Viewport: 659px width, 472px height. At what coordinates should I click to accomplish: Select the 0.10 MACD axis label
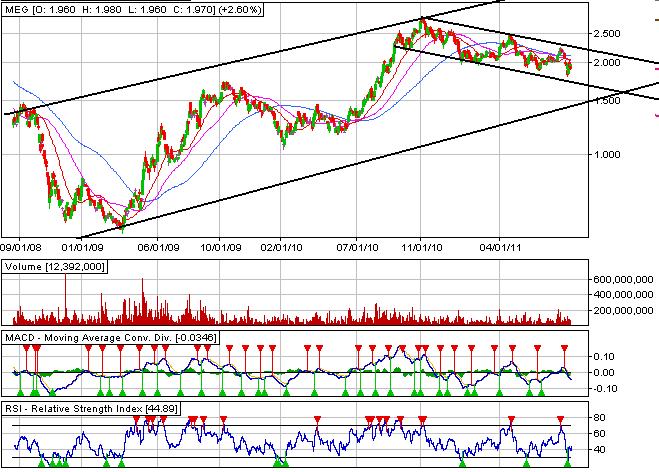(x=604, y=356)
